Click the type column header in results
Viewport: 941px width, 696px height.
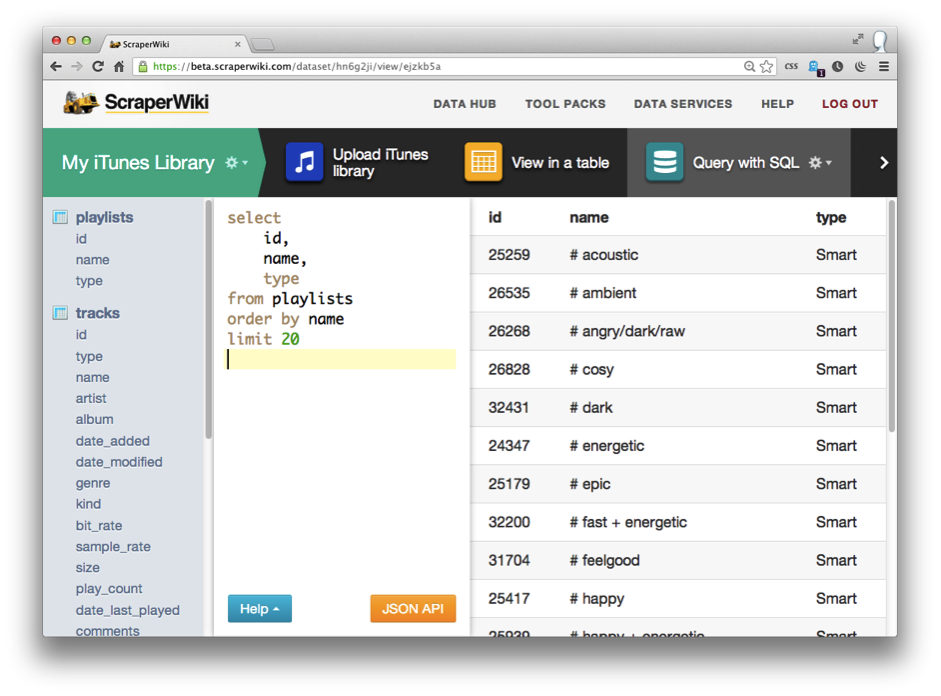[831, 217]
